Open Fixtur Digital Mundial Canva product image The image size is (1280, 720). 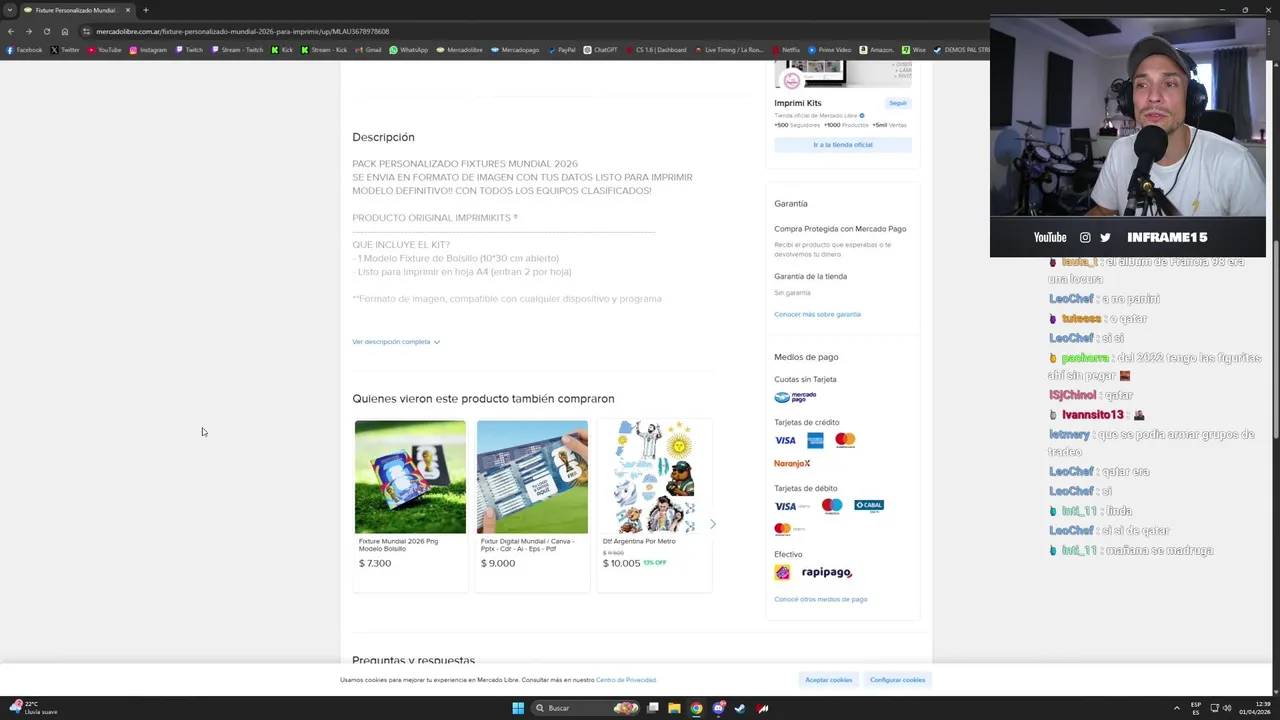tap(532, 477)
